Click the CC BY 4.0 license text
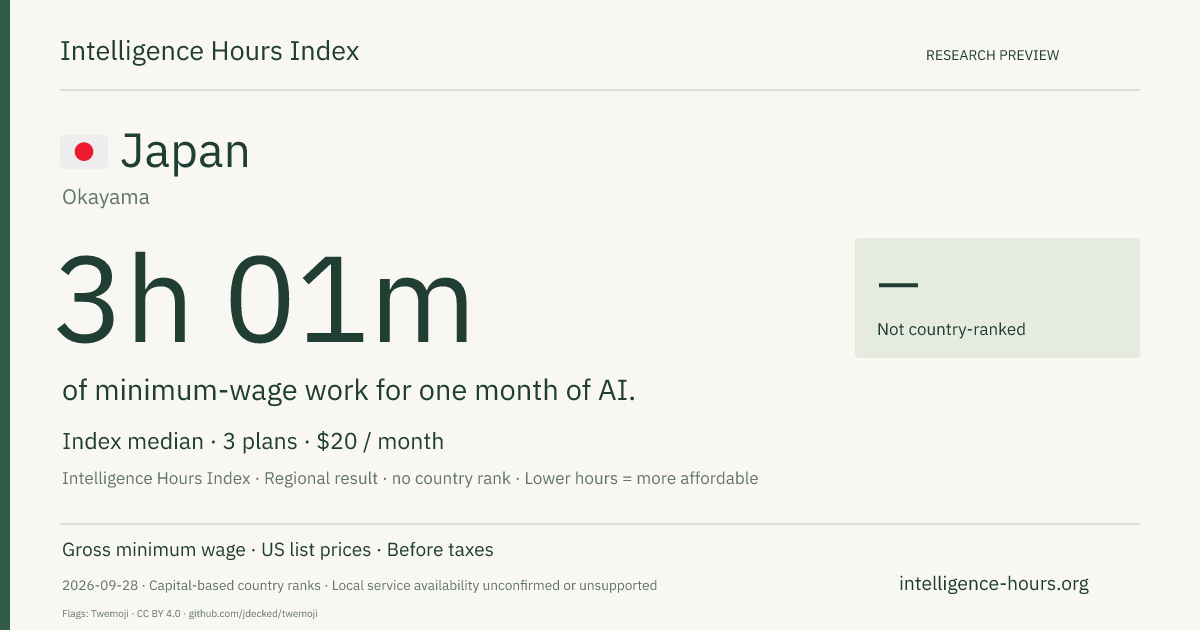The height and width of the screenshot is (630, 1200). point(158,613)
